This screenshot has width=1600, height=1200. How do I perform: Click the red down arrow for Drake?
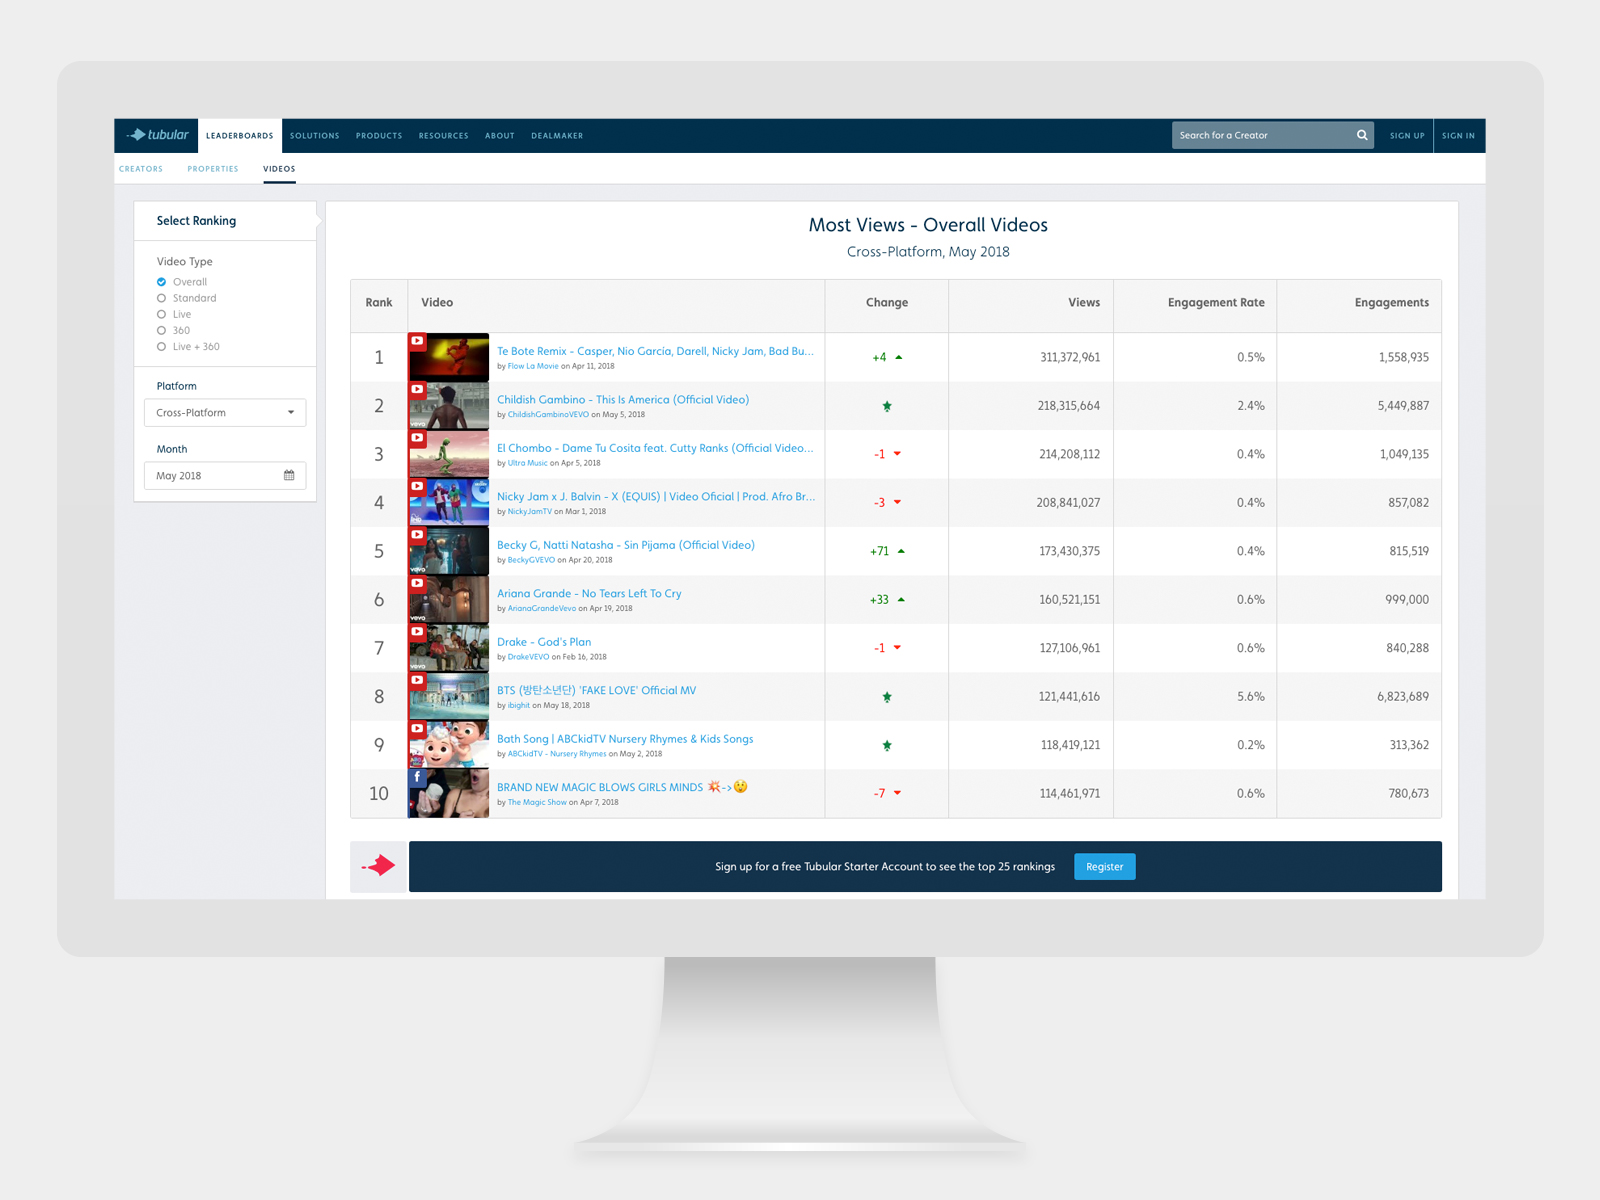tap(897, 648)
